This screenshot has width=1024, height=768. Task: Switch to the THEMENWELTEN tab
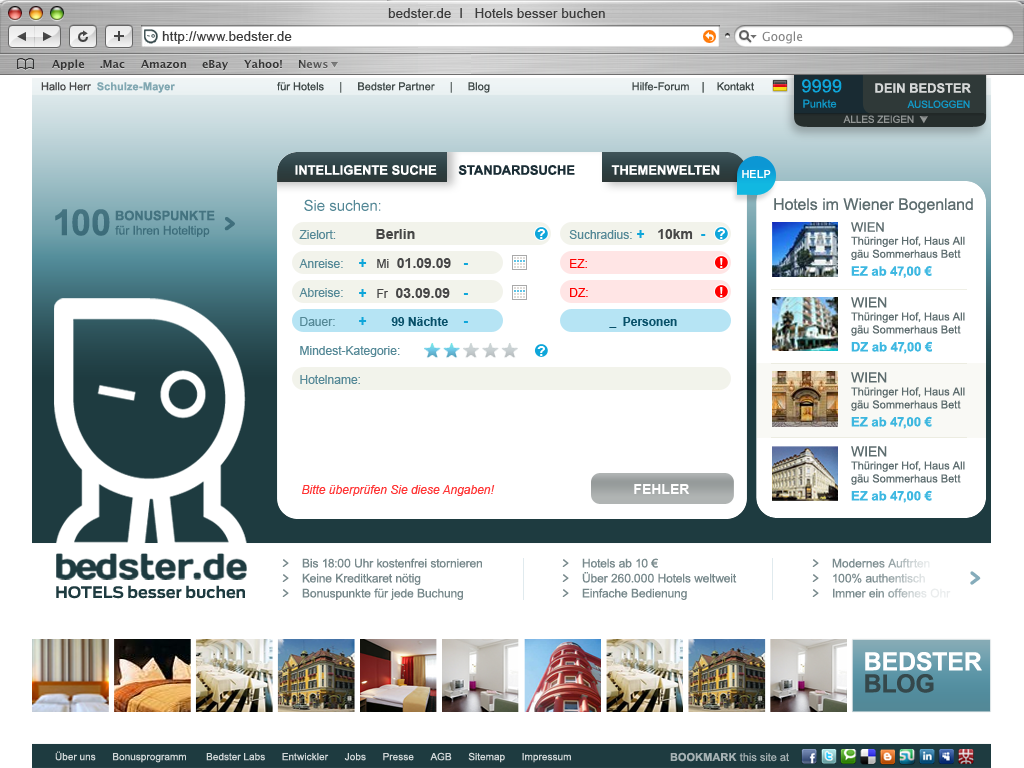coord(666,170)
